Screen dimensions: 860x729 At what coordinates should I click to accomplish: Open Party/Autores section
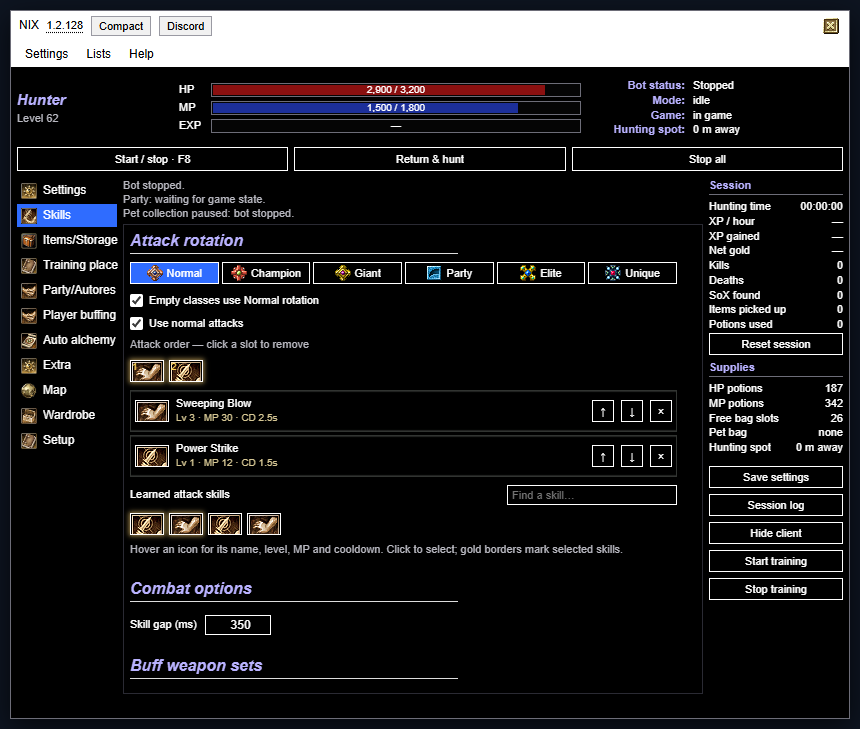67,290
